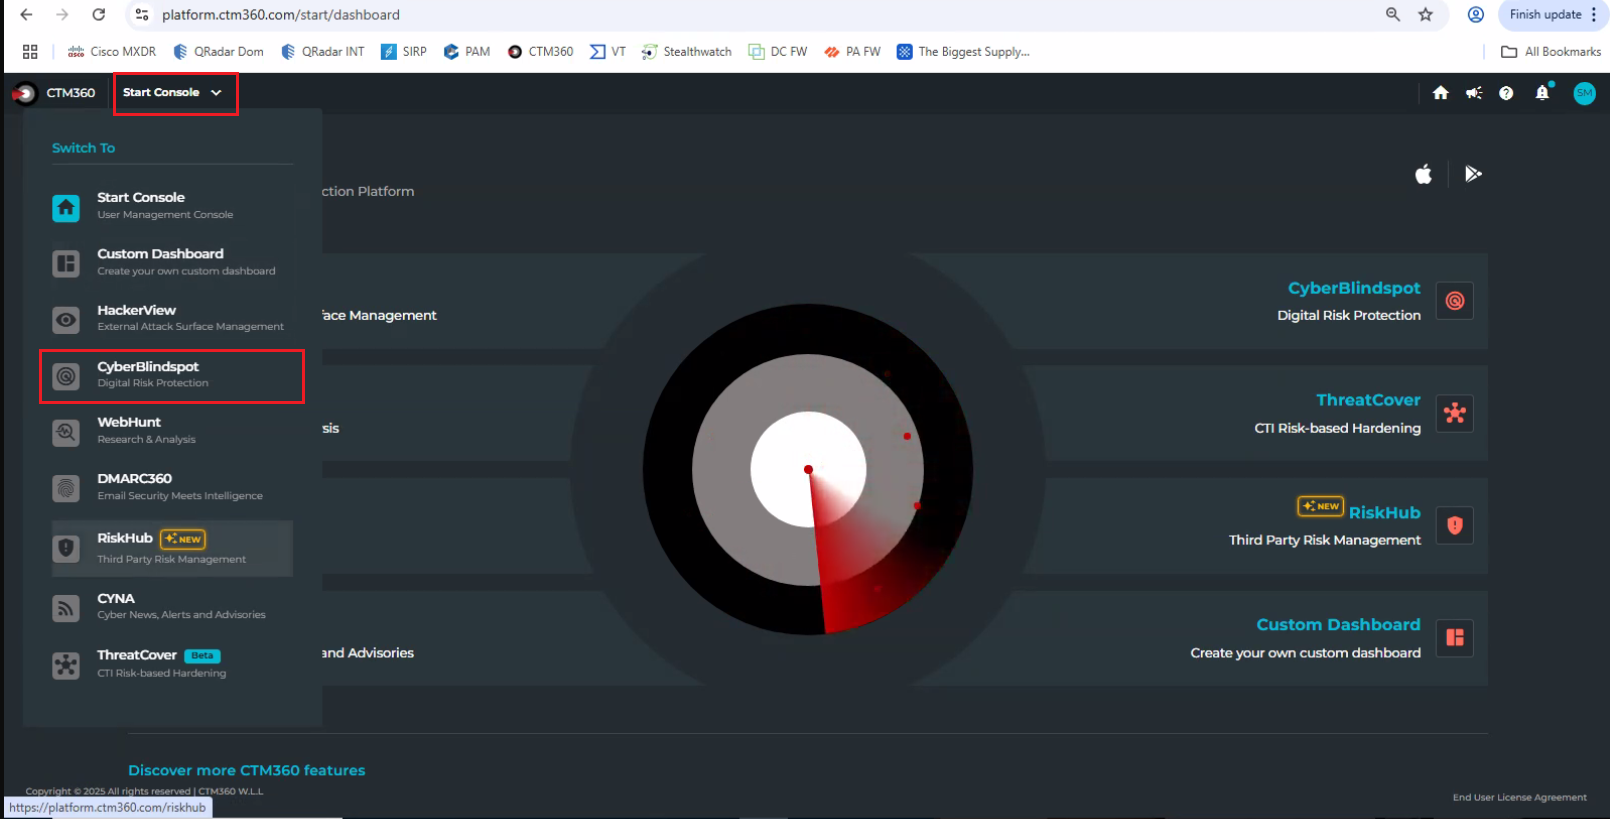The width and height of the screenshot is (1610, 819).
Task: Go to home via top bar house icon
Action: pyautogui.click(x=1440, y=93)
